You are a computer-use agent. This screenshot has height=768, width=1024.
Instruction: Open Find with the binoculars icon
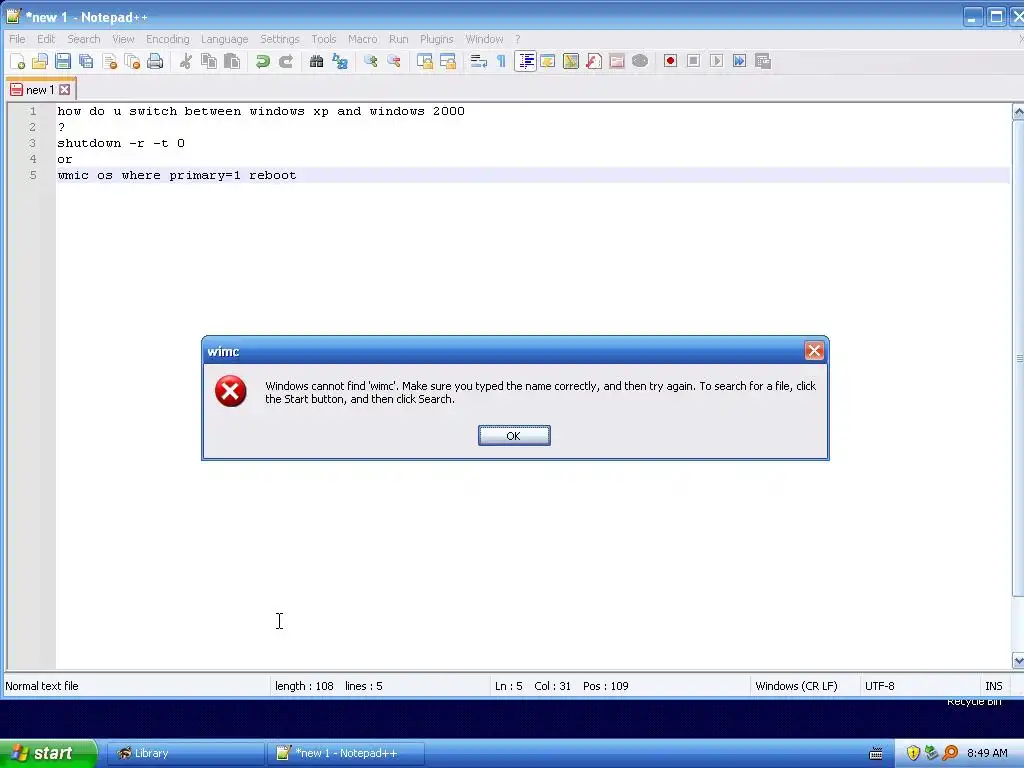coord(317,61)
